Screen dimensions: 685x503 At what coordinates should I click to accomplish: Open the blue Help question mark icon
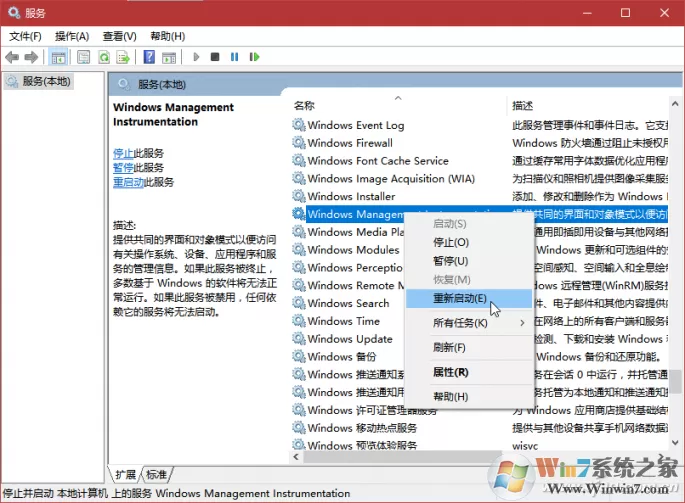149,57
